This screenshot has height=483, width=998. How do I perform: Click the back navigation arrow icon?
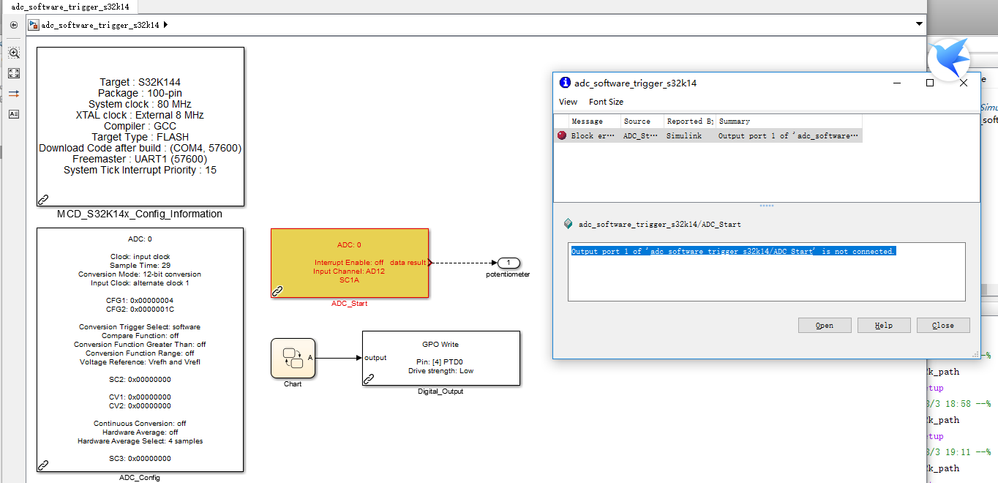[13, 25]
